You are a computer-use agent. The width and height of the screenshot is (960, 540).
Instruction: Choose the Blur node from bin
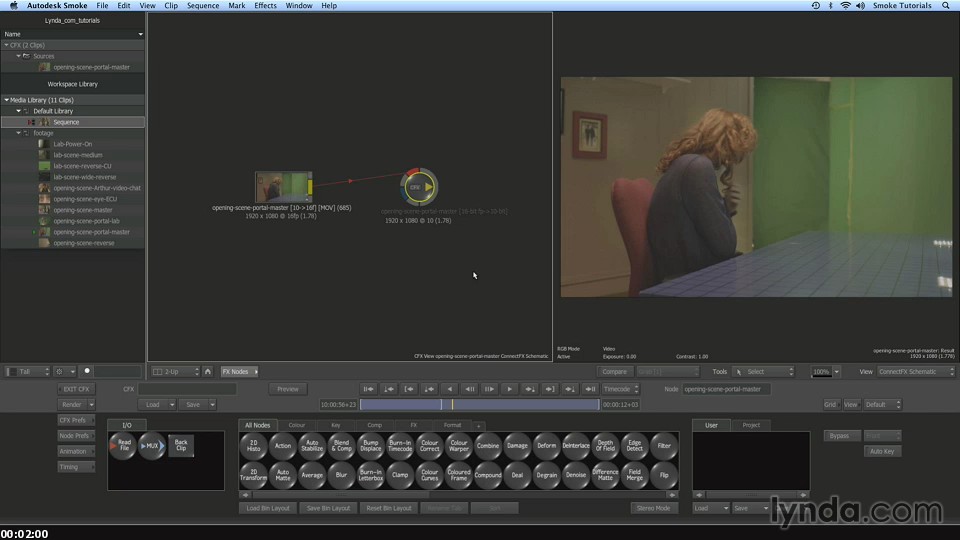pyautogui.click(x=341, y=475)
